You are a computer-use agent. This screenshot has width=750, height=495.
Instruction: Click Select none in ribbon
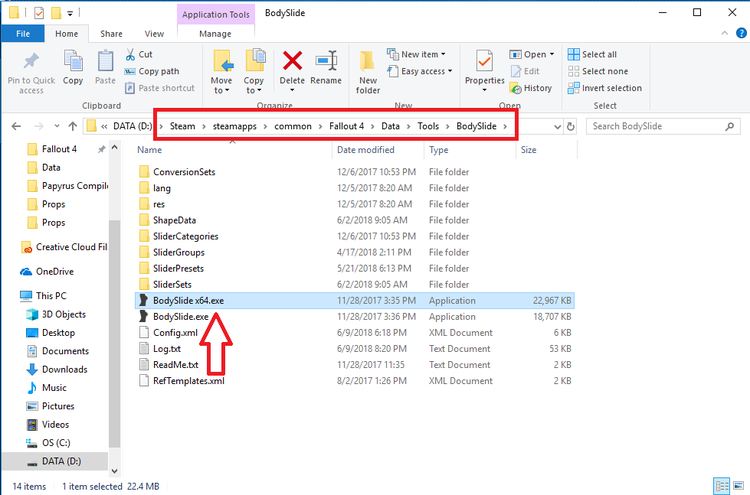(598, 71)
